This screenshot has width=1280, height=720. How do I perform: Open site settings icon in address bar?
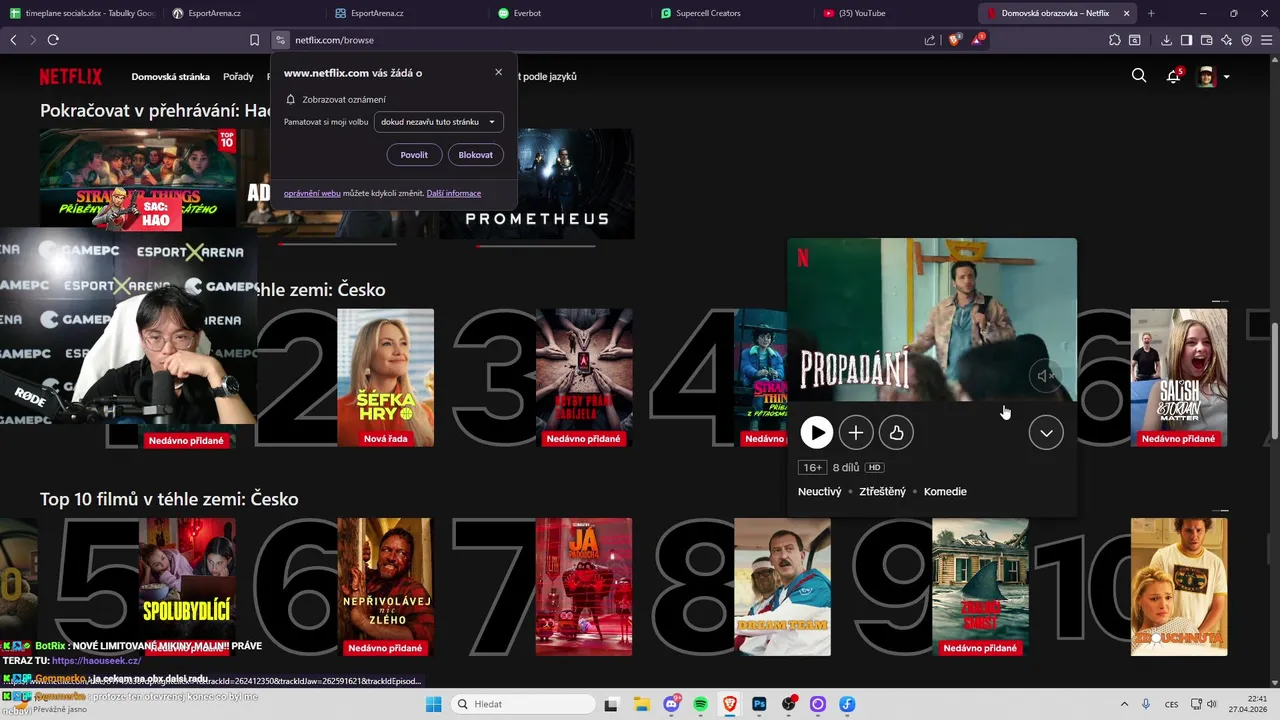281,40
